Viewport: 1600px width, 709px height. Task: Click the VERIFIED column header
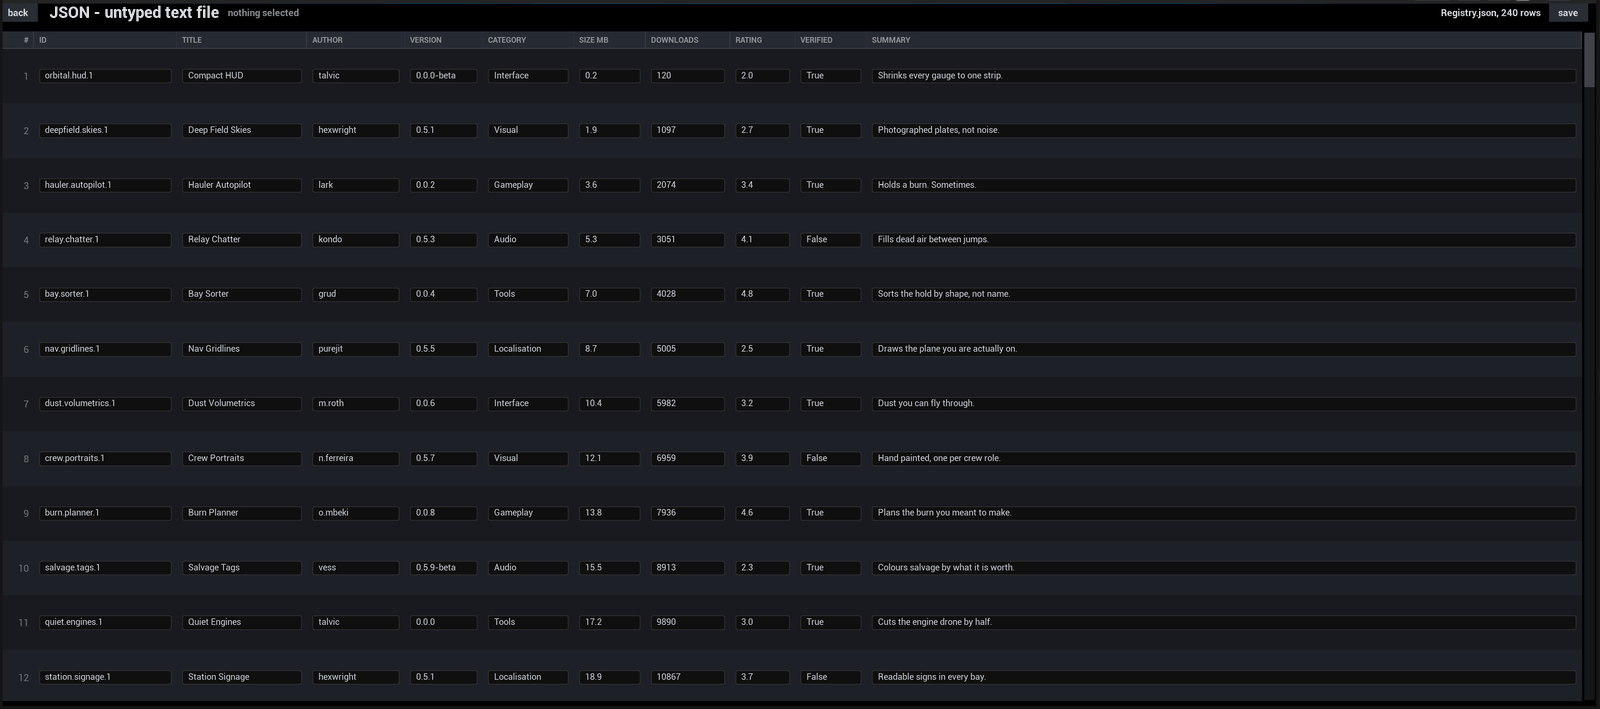[831, 40]
